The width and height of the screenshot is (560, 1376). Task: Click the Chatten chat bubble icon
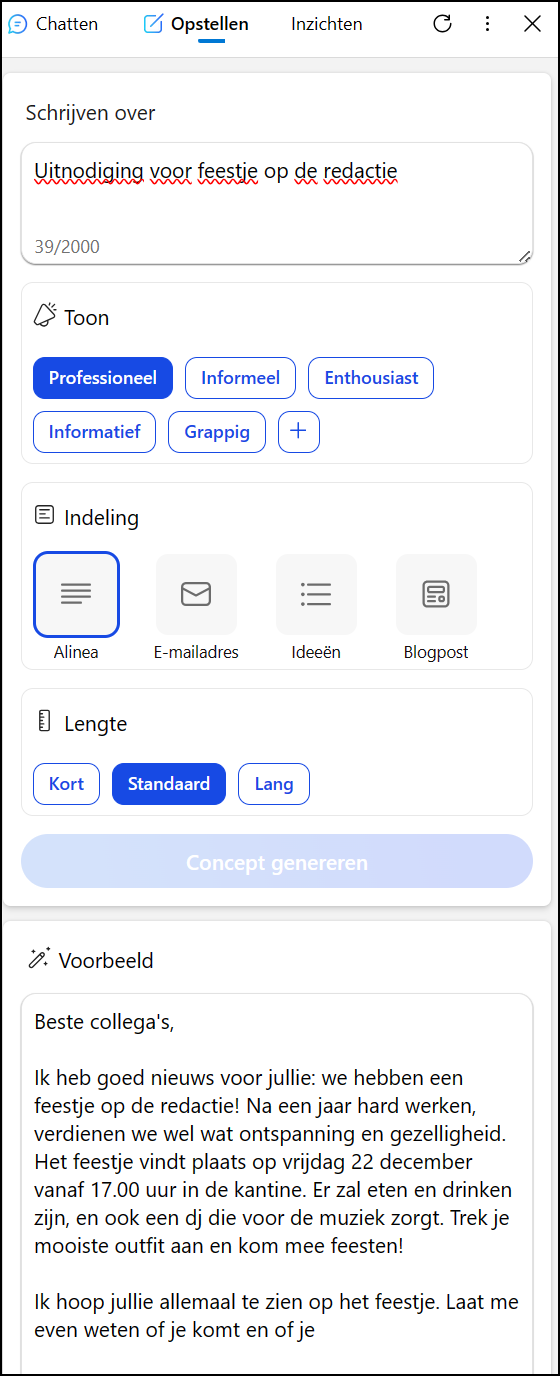(x=17, y=24)
